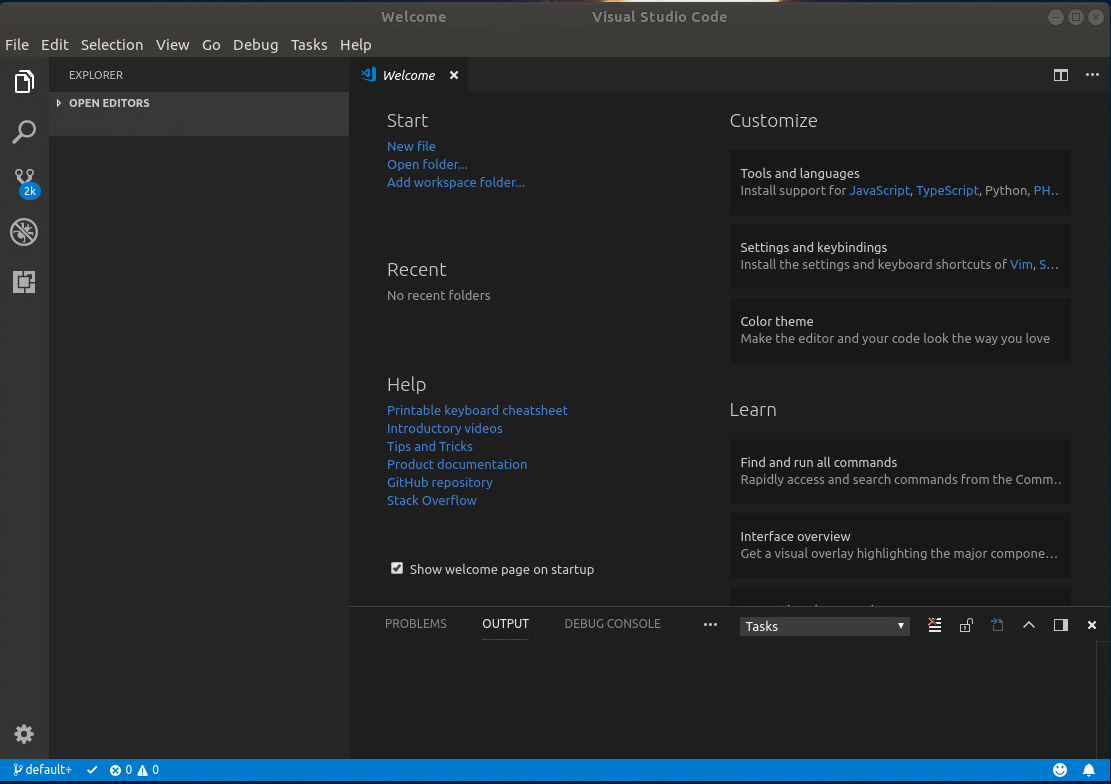
Task: Open the Tasks output channel dropdown
Action: (824, 626)
